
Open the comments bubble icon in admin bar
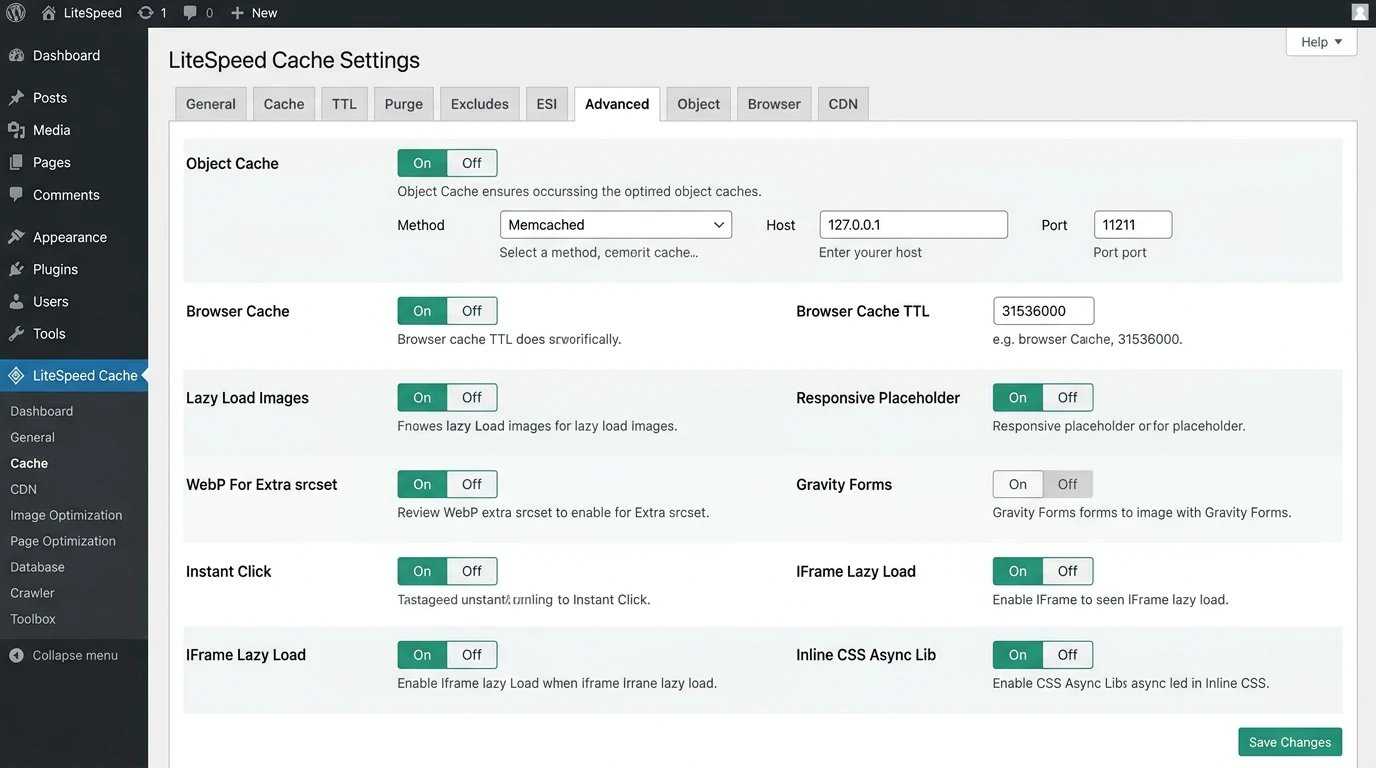click(190, 13)
